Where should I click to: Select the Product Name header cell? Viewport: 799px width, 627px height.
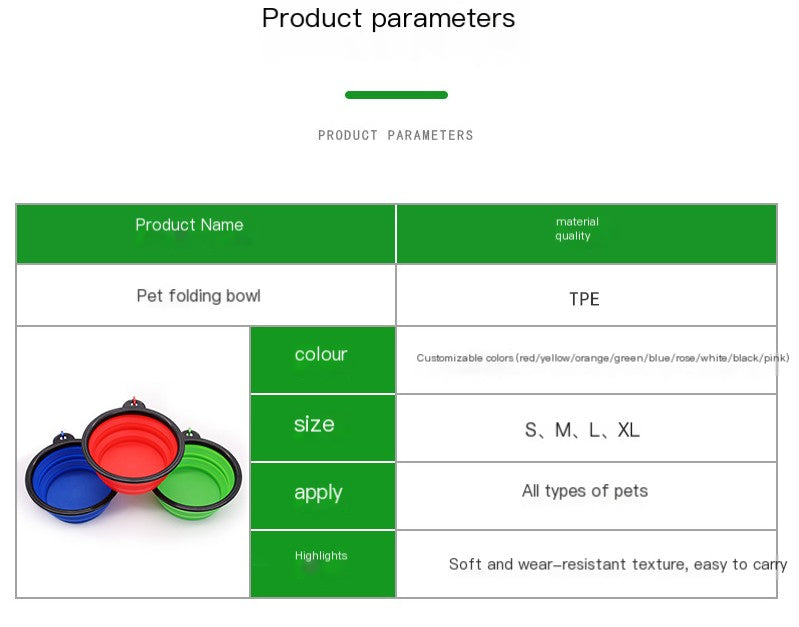click(x=206, y=233)
